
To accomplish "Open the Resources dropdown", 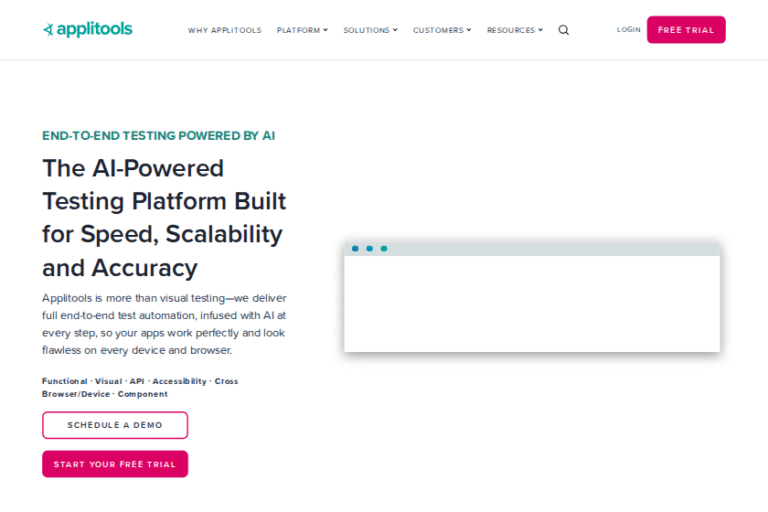I will pos(514,30).
